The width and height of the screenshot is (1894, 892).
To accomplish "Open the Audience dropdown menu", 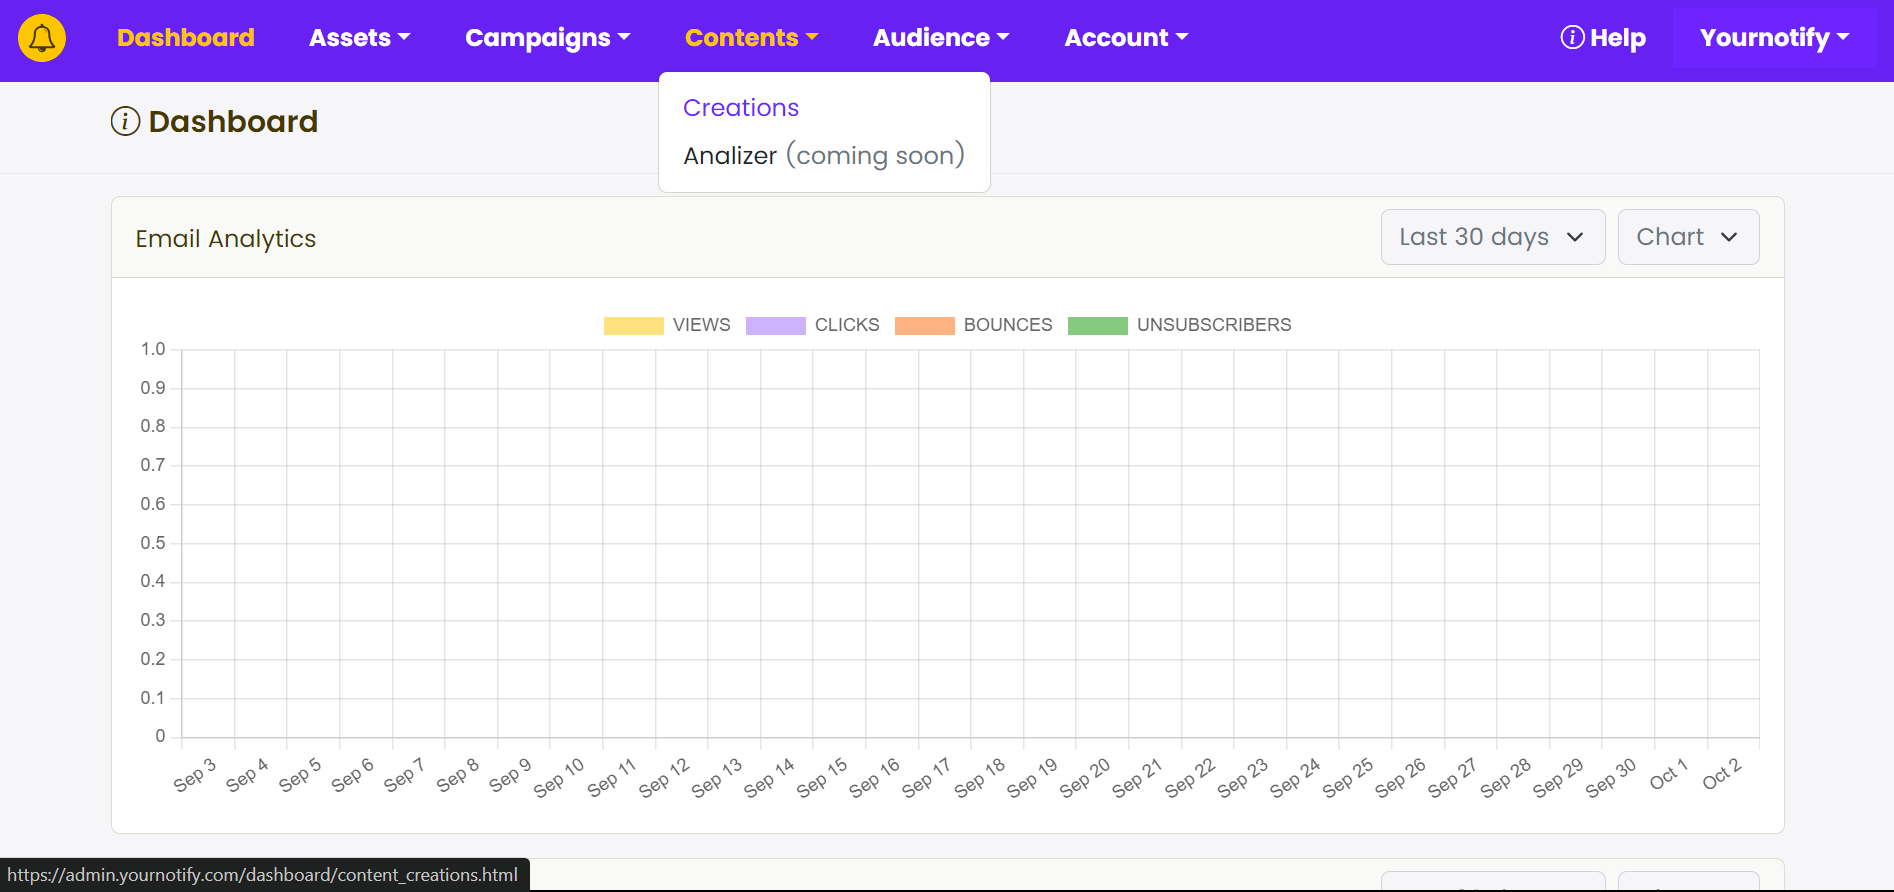I will click(941, 38).
